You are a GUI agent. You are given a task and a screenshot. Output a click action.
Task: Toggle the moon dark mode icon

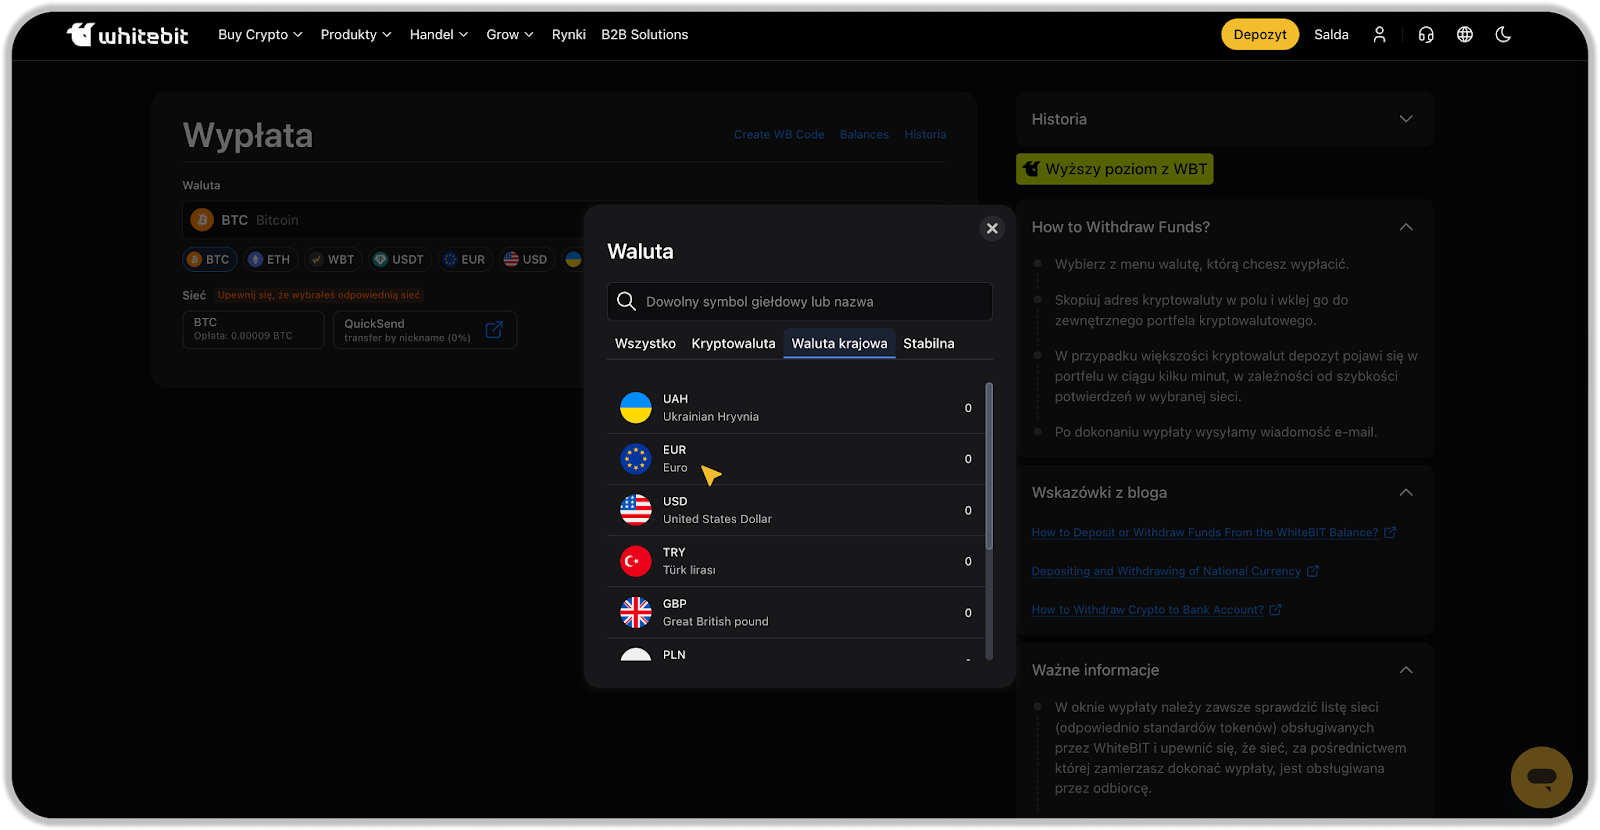pyautogui.click(x=1502, y=35)
